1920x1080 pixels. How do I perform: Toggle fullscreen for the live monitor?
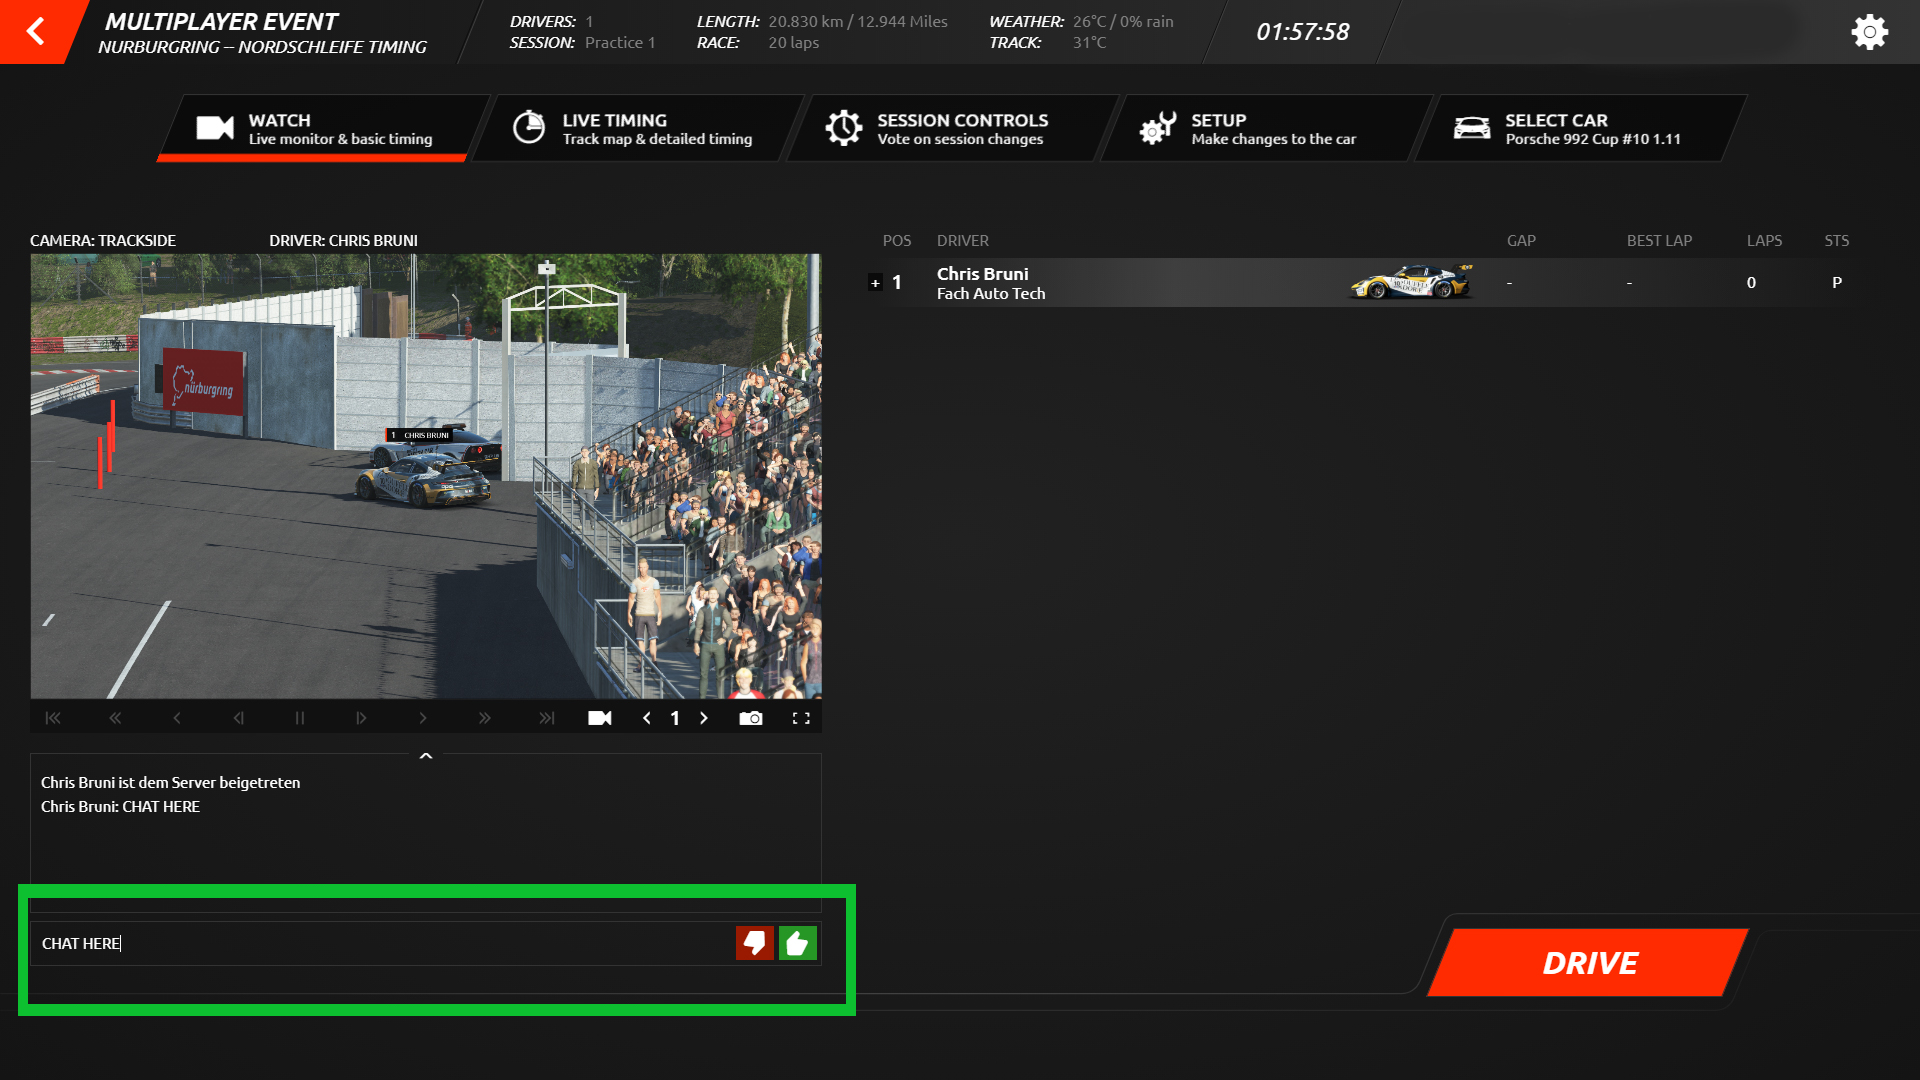point(801,718)
